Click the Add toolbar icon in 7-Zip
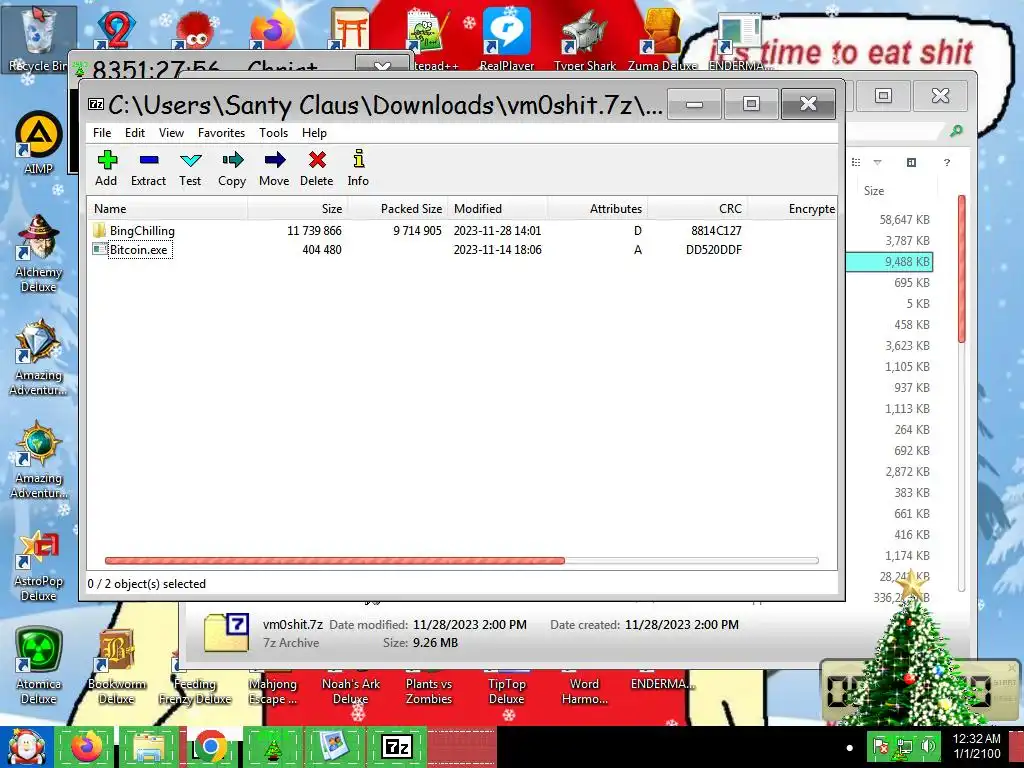Image resolution: width=1024 pixels, height=768 pixels. pos(106,168)
